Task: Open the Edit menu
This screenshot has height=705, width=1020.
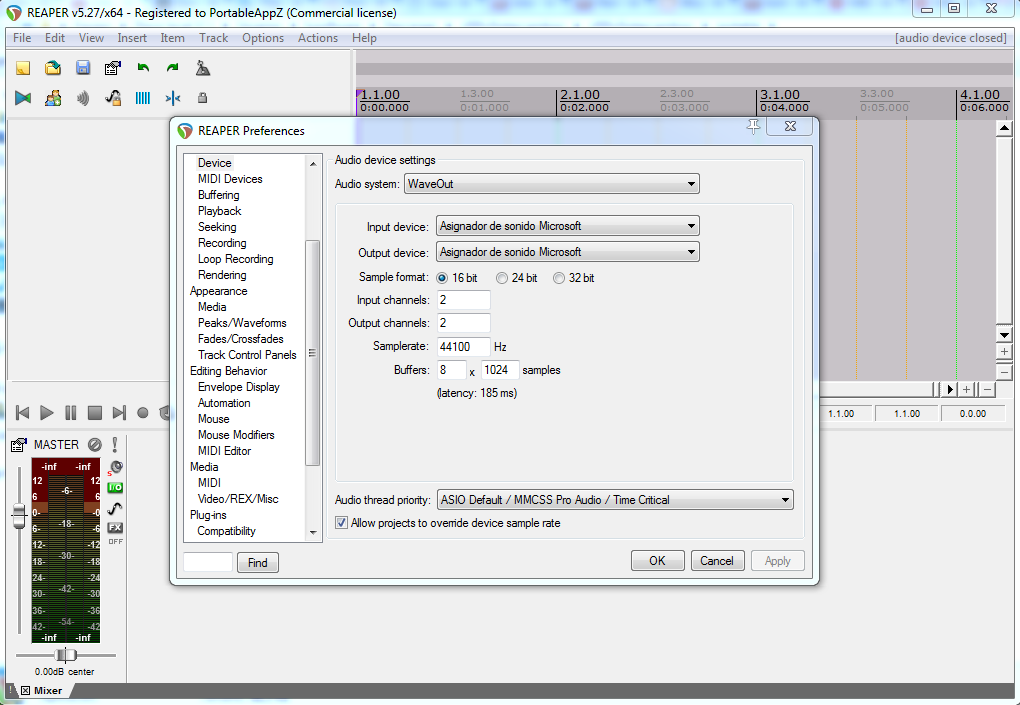Action: 55,38
